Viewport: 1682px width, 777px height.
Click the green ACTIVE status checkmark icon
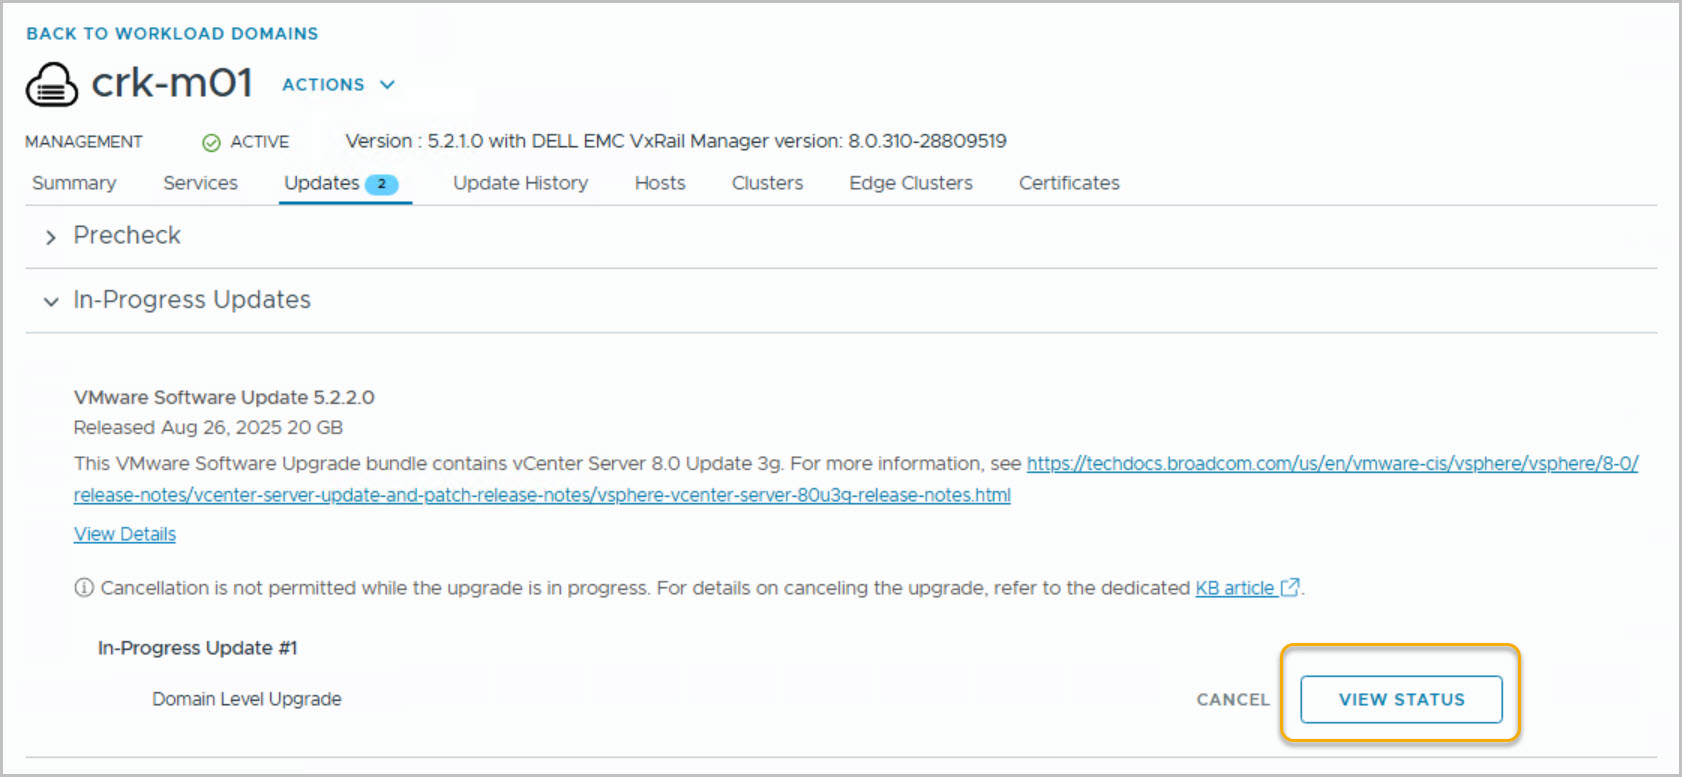pos(211,143)
